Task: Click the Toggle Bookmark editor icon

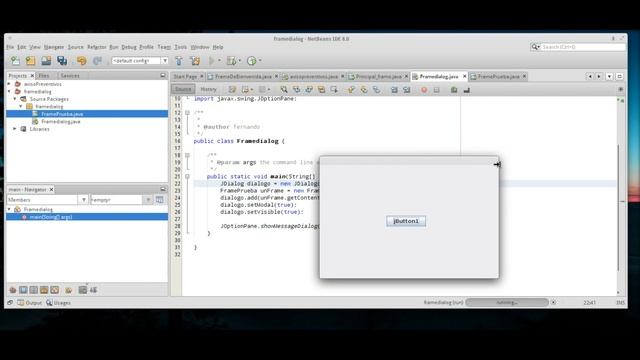Action: pyautogui.click(x=376, y=89)
